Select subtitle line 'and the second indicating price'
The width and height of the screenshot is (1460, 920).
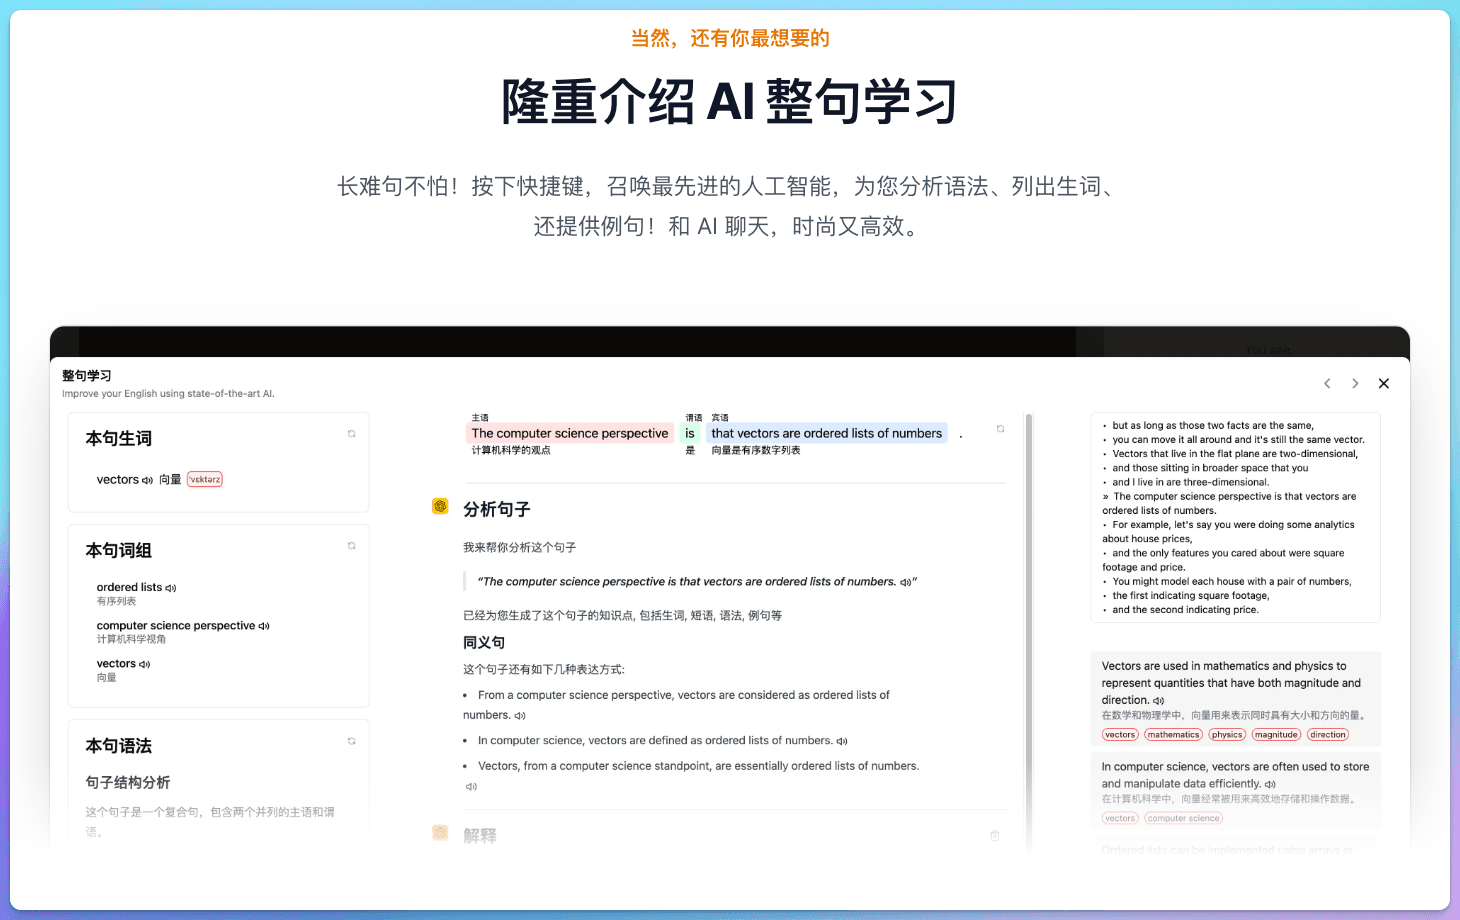click(1185, 610)
